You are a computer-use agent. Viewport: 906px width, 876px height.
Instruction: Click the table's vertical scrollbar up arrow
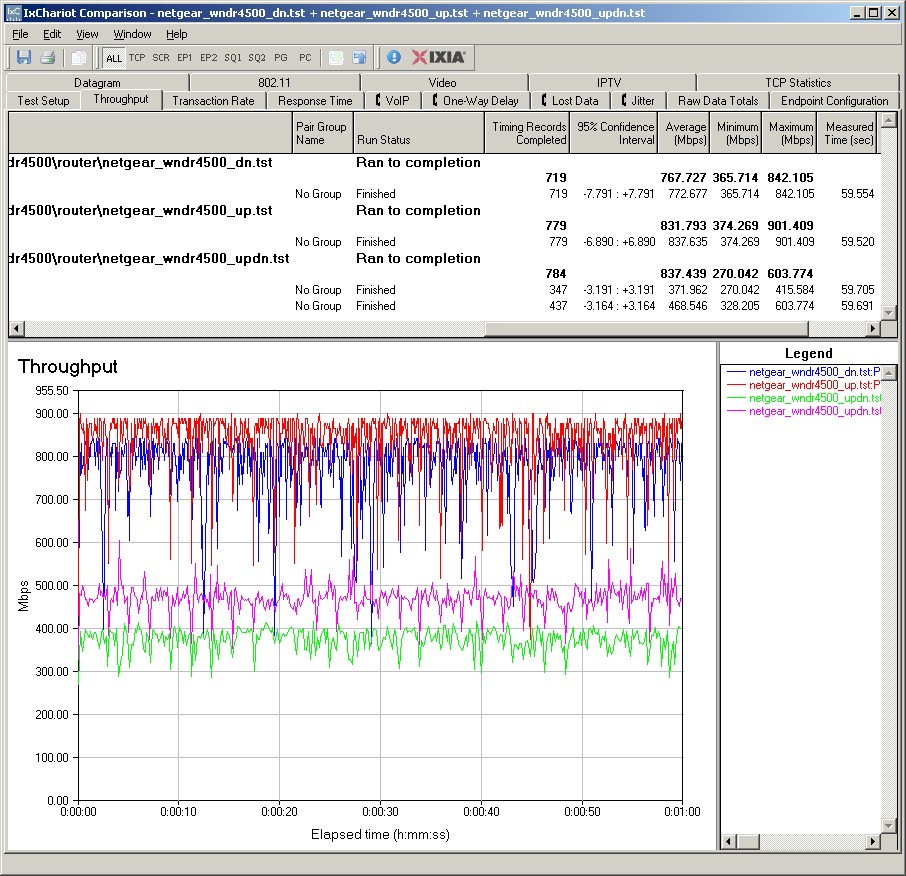point(888,120)
